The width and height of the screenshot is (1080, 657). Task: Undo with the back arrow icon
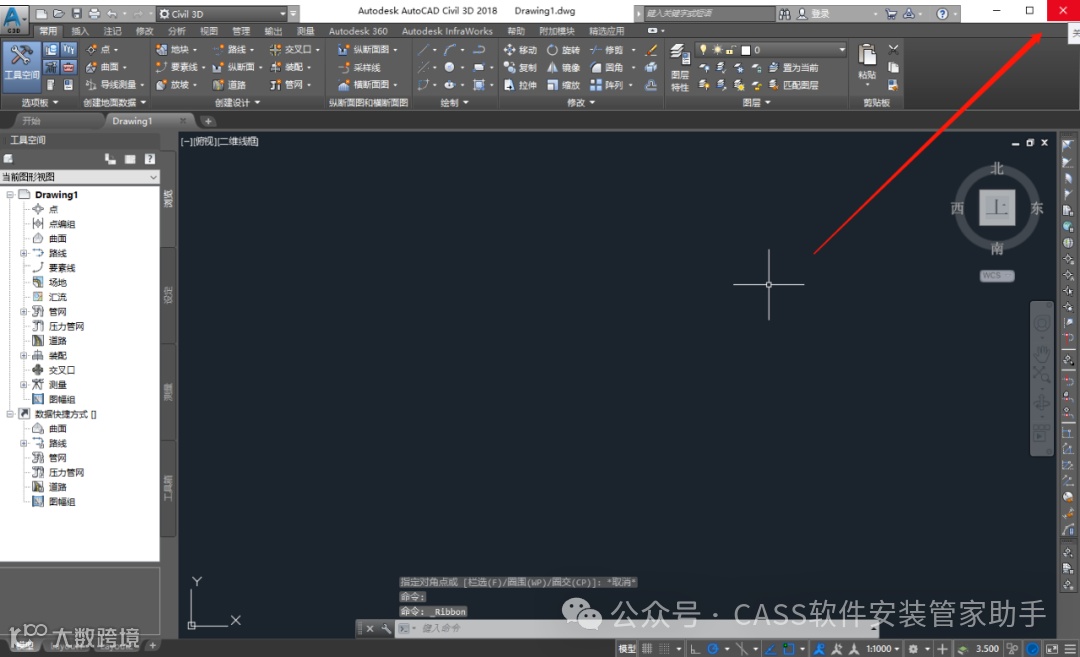click(112, 13)
